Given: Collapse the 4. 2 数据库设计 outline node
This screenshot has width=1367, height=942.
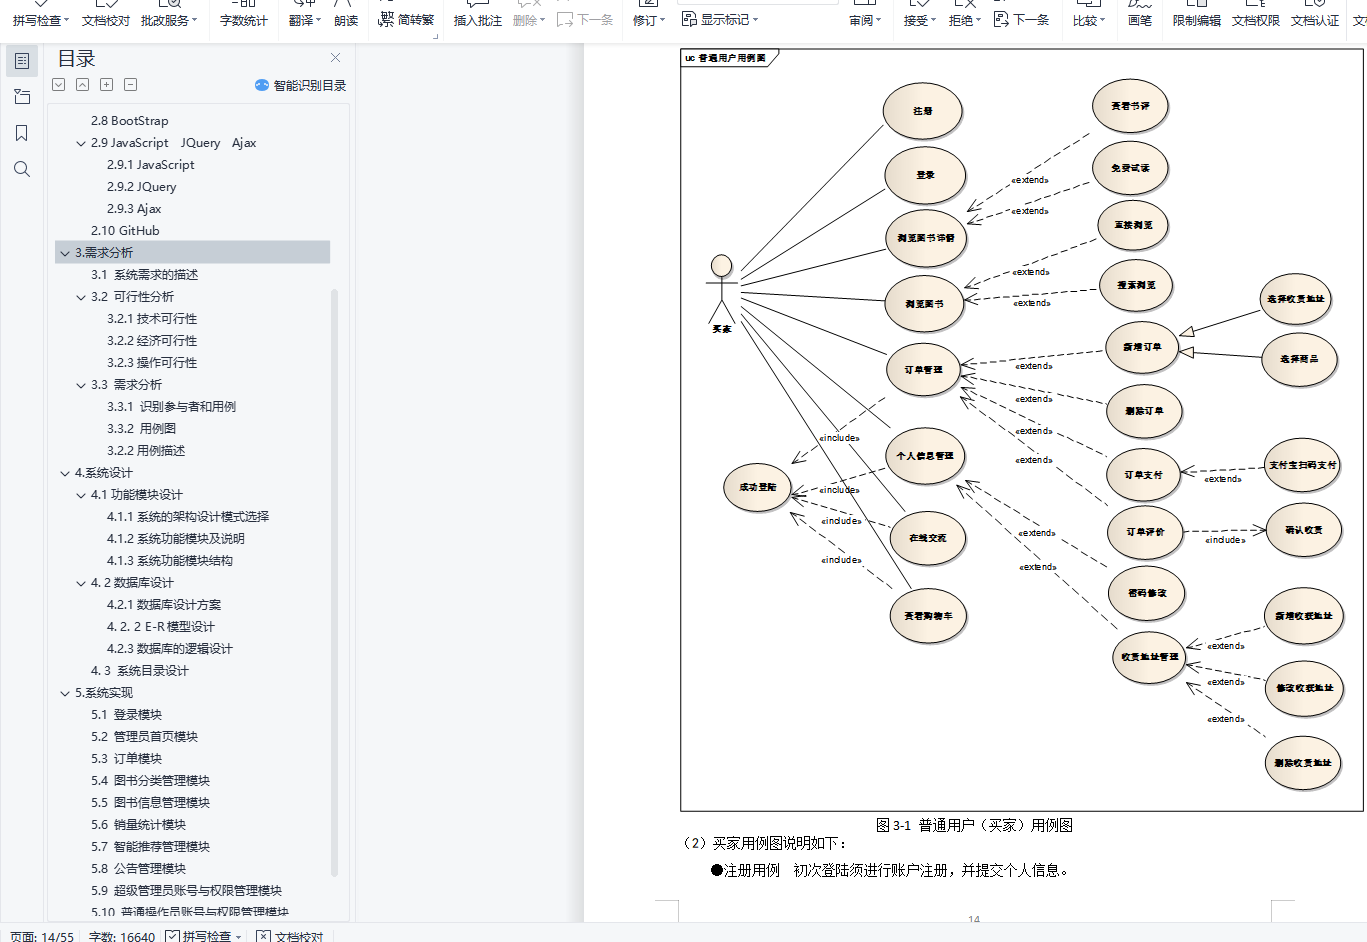Looking at the screenshot, I should pyautogui.click(x=81, y=583).
